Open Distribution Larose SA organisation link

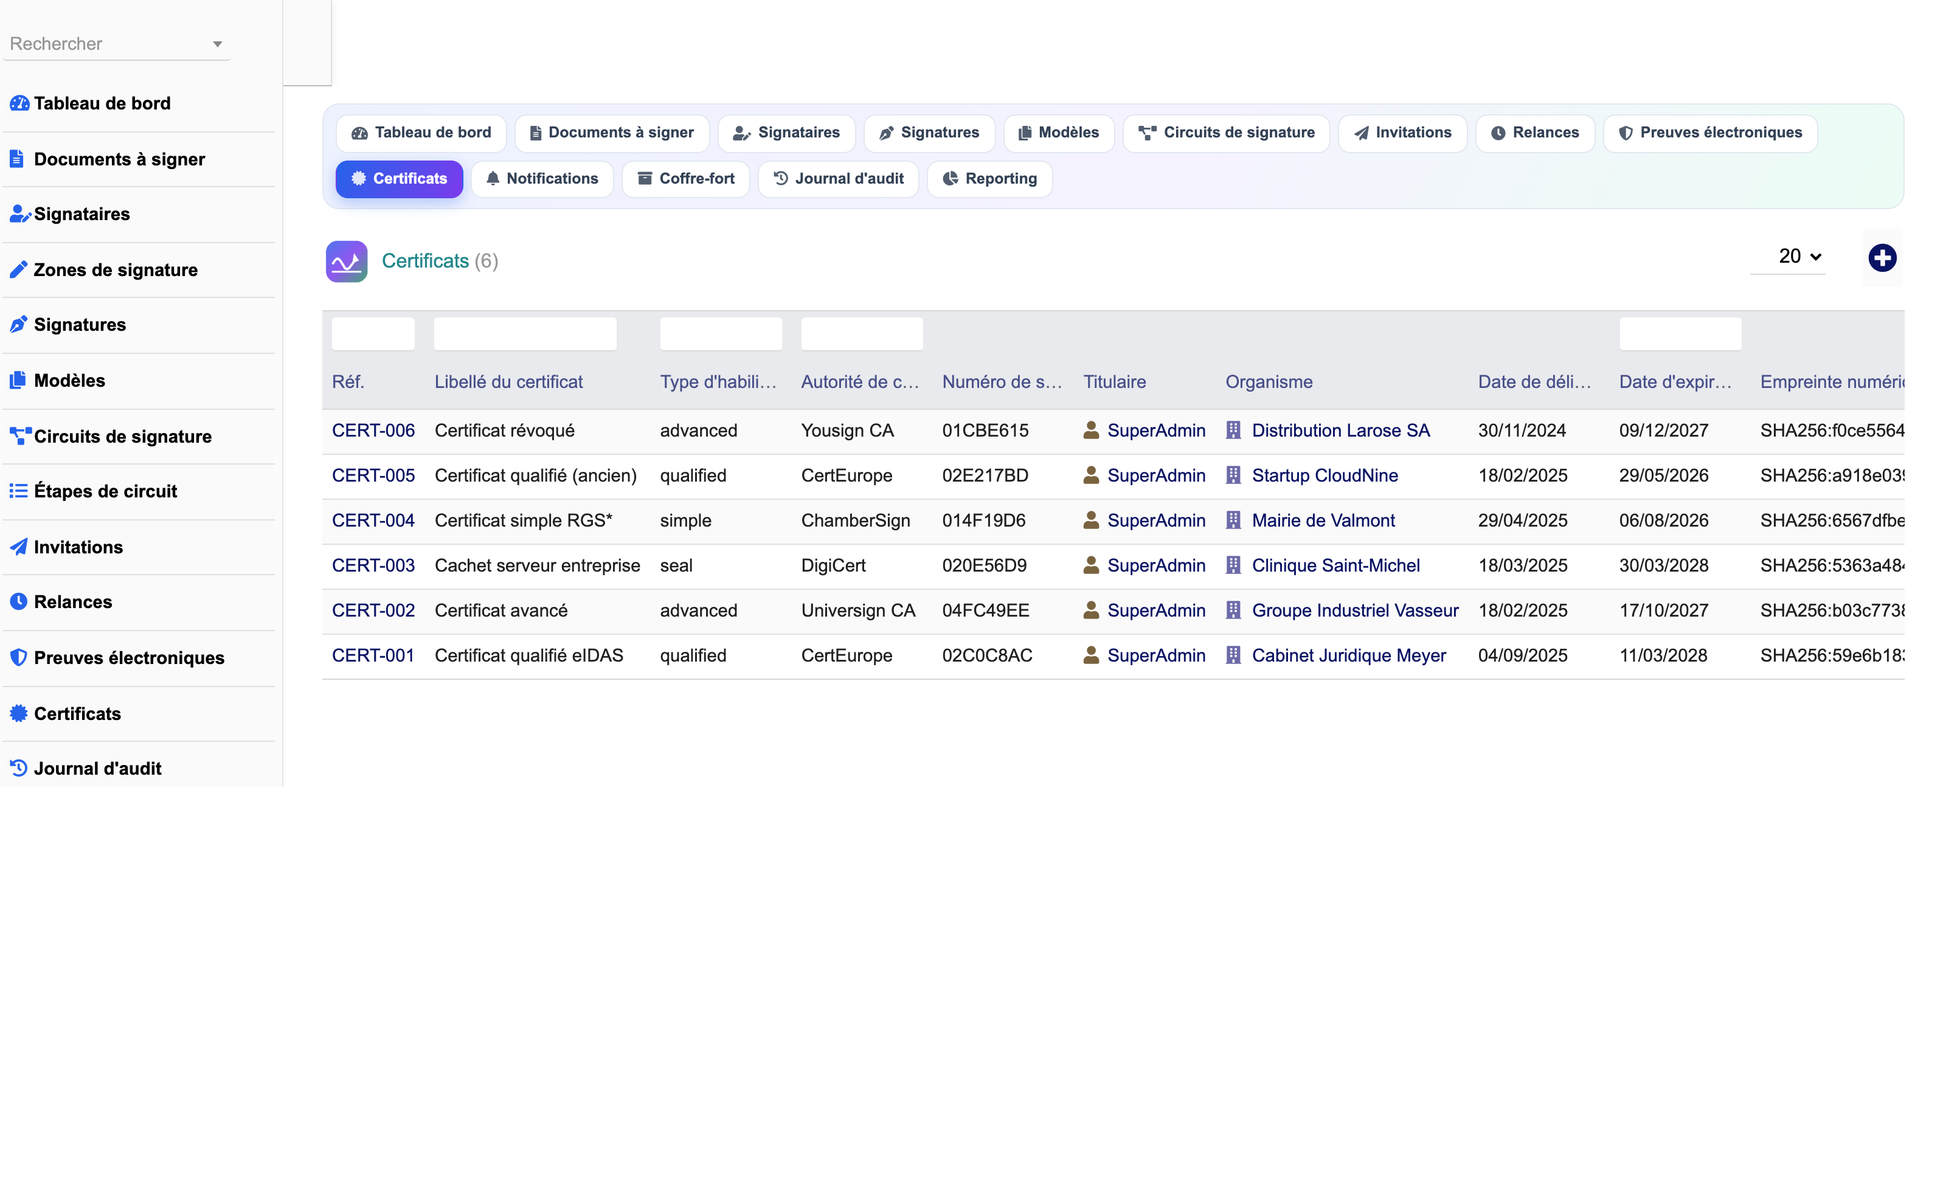[1341, 430]
